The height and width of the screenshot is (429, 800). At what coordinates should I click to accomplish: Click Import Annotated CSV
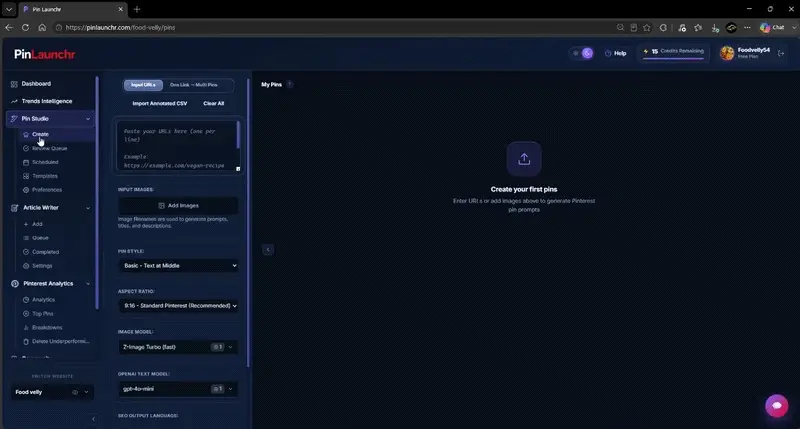pyautogui.click(x=160, y=104)
